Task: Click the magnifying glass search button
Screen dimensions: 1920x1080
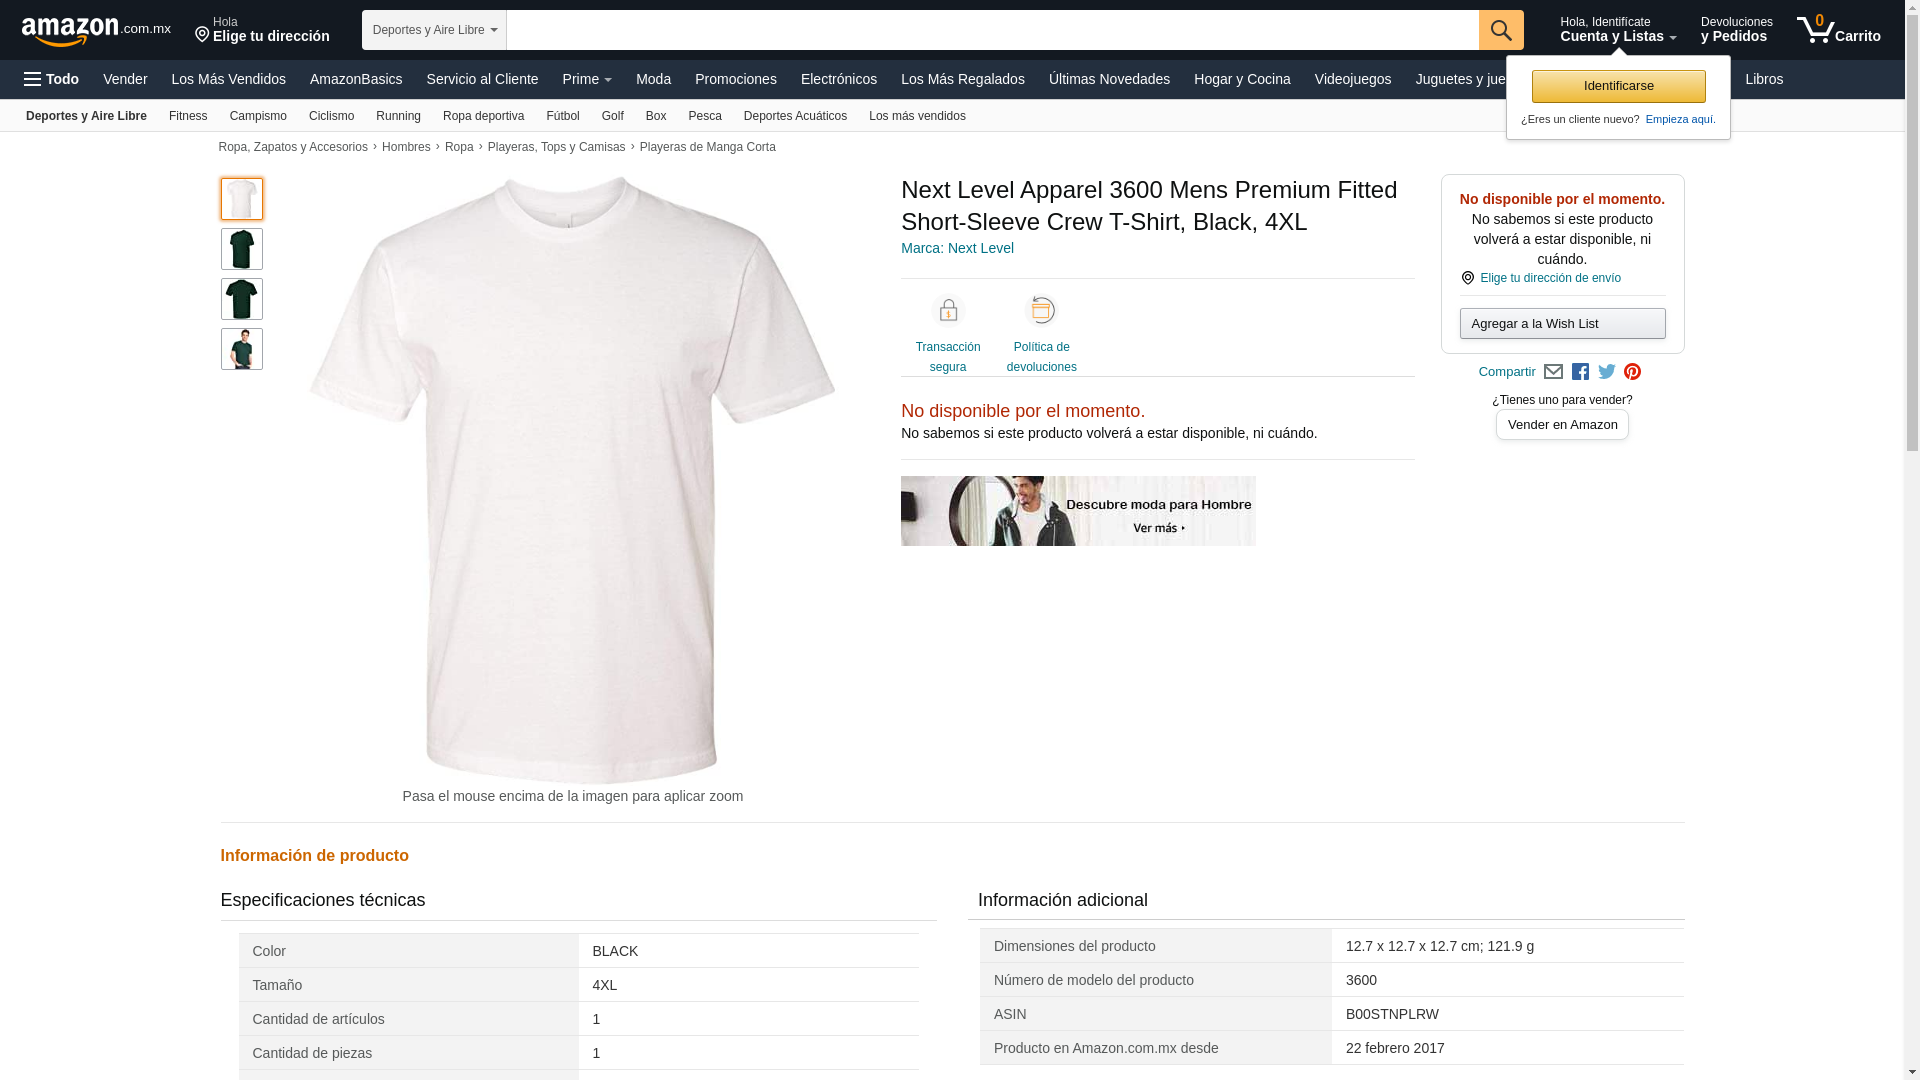Action: [x=1500, y=30]
